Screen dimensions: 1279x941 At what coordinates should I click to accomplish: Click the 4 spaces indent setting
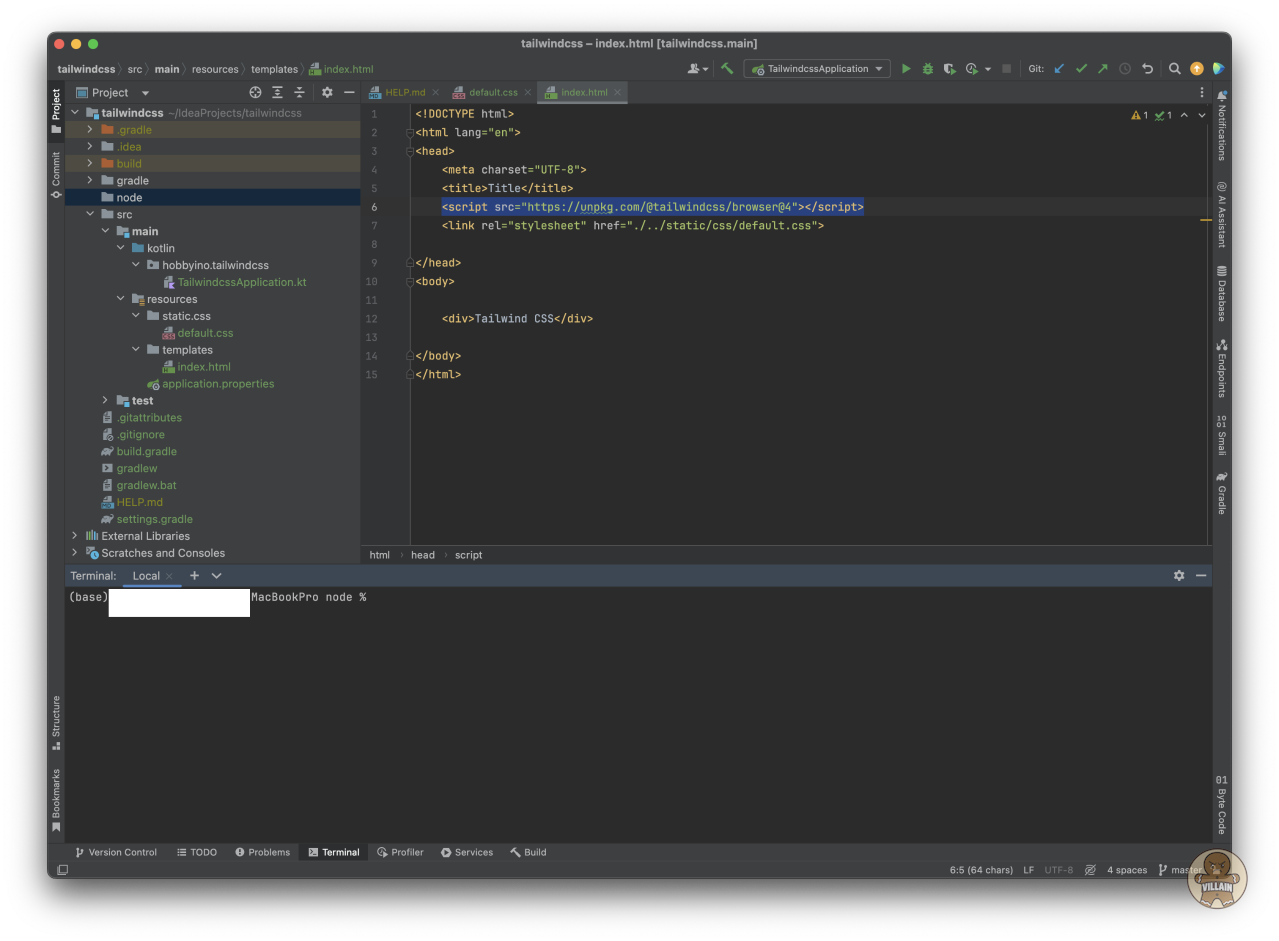[x=1126, y=870]
